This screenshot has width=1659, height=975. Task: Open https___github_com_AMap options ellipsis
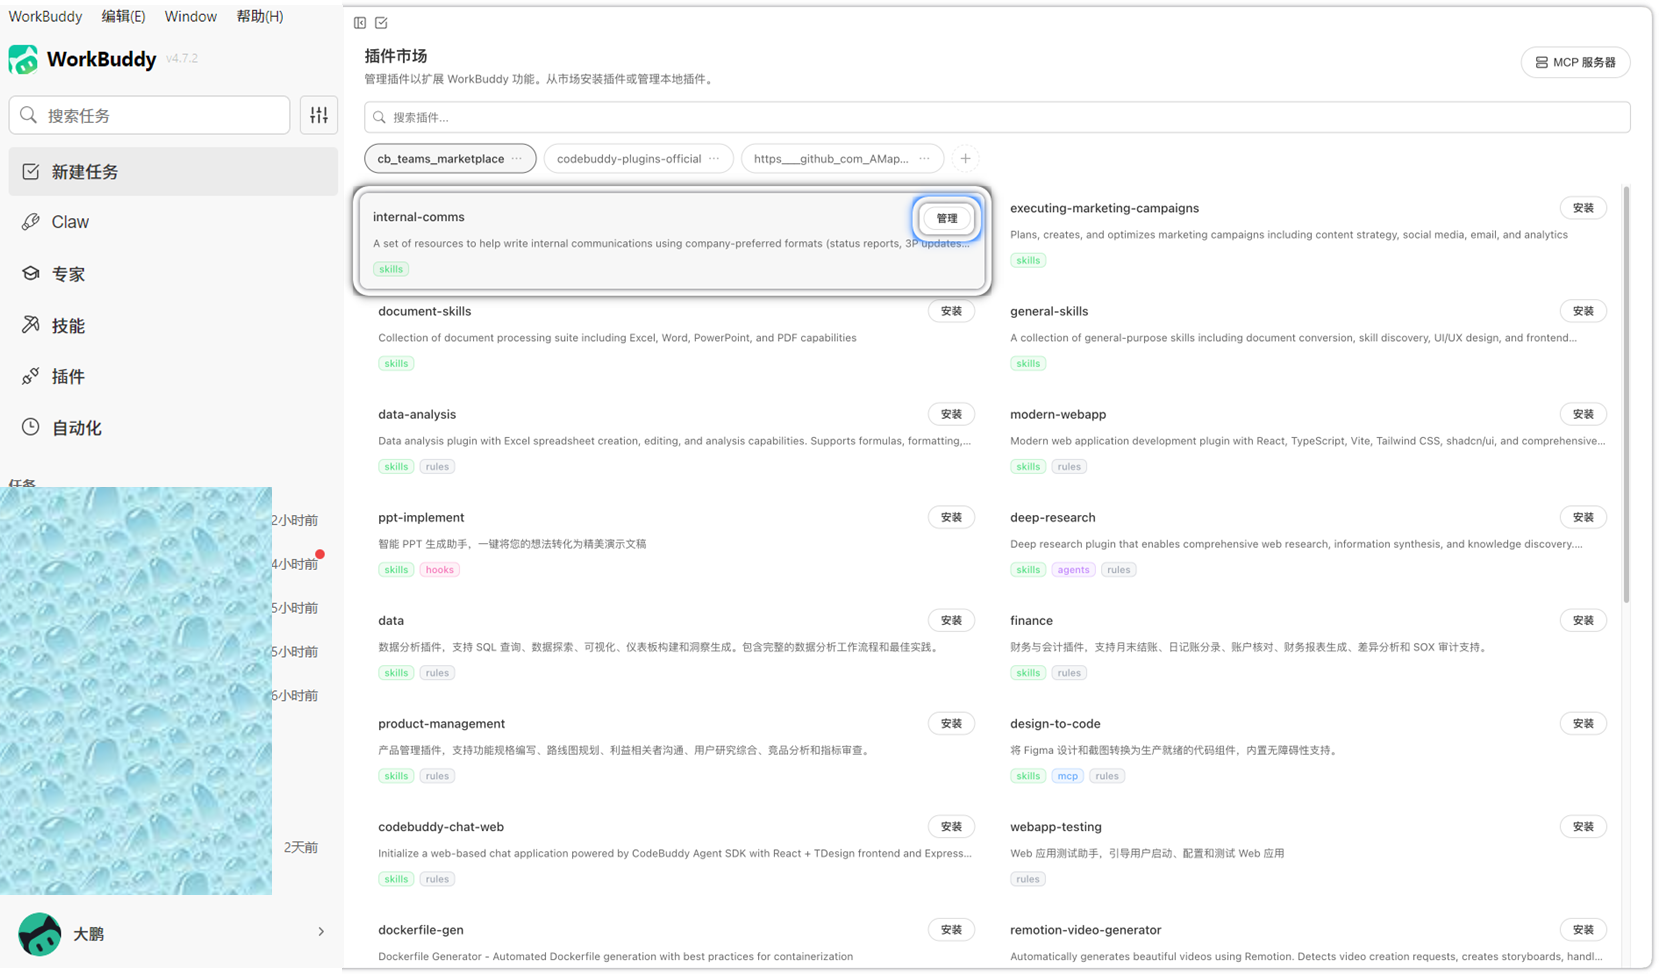click(x=924, y=158)
